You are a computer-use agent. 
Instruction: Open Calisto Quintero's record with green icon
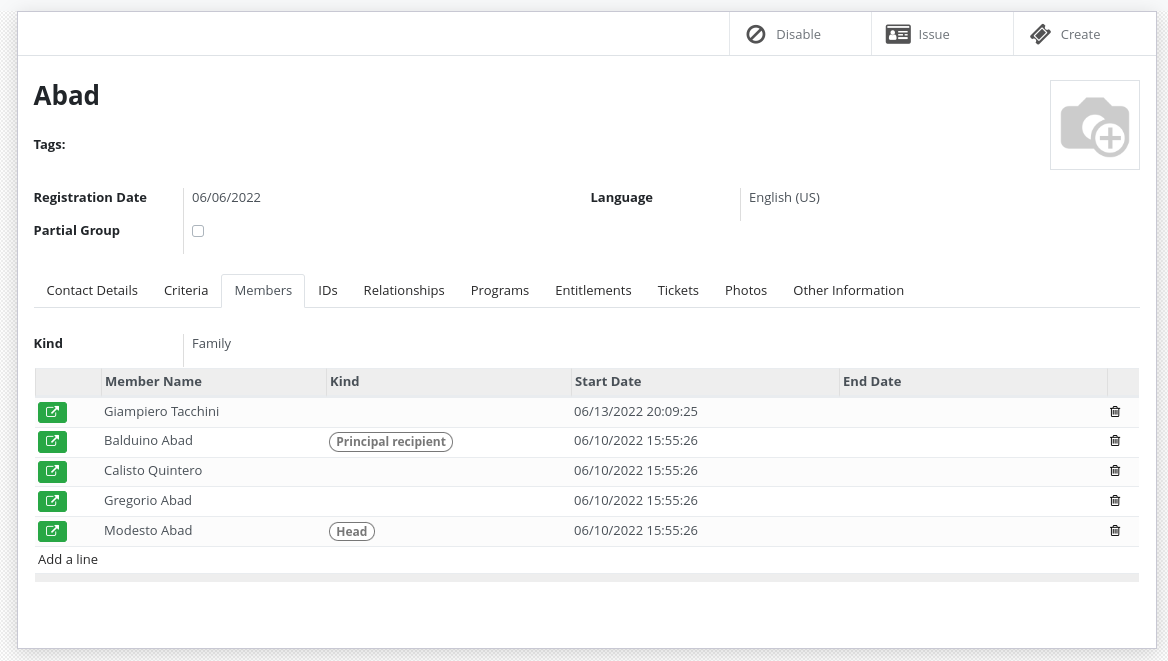[52, 471]
